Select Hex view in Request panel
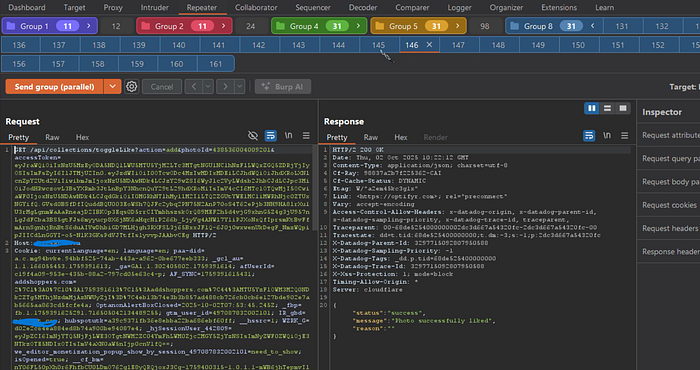 tap(82, 137)
